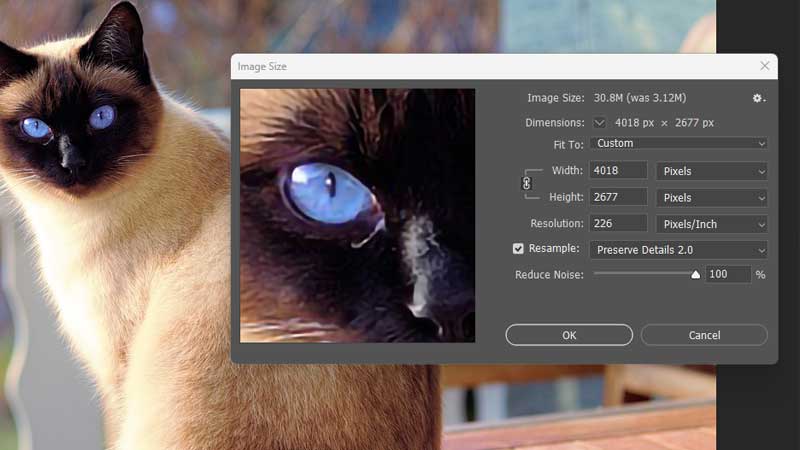Image resolution: width=800 pixels, height=450 pixels.
Task: Click the Cancel button
Action: click(704, 335)
